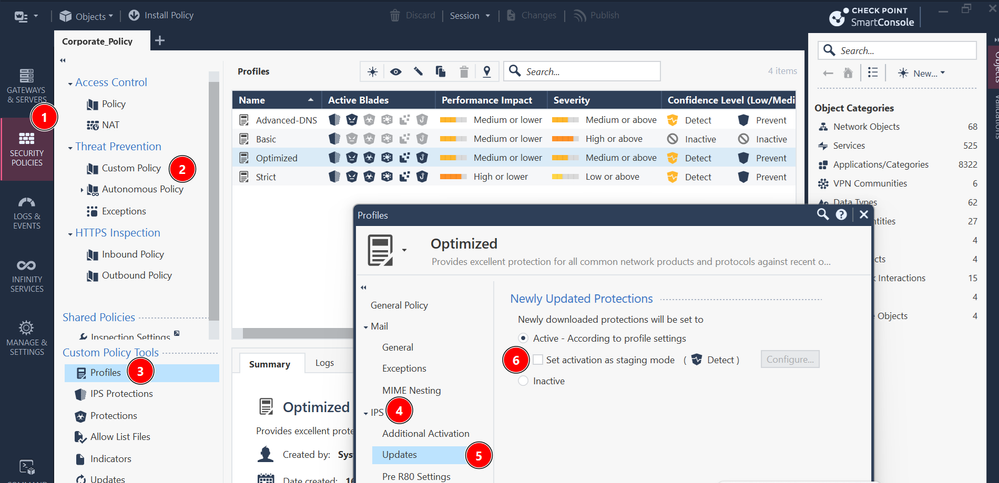The height and width of the screenshot is (483, 999).
Task: Open Manage & Settings view
Action: (x=26, y=338)
